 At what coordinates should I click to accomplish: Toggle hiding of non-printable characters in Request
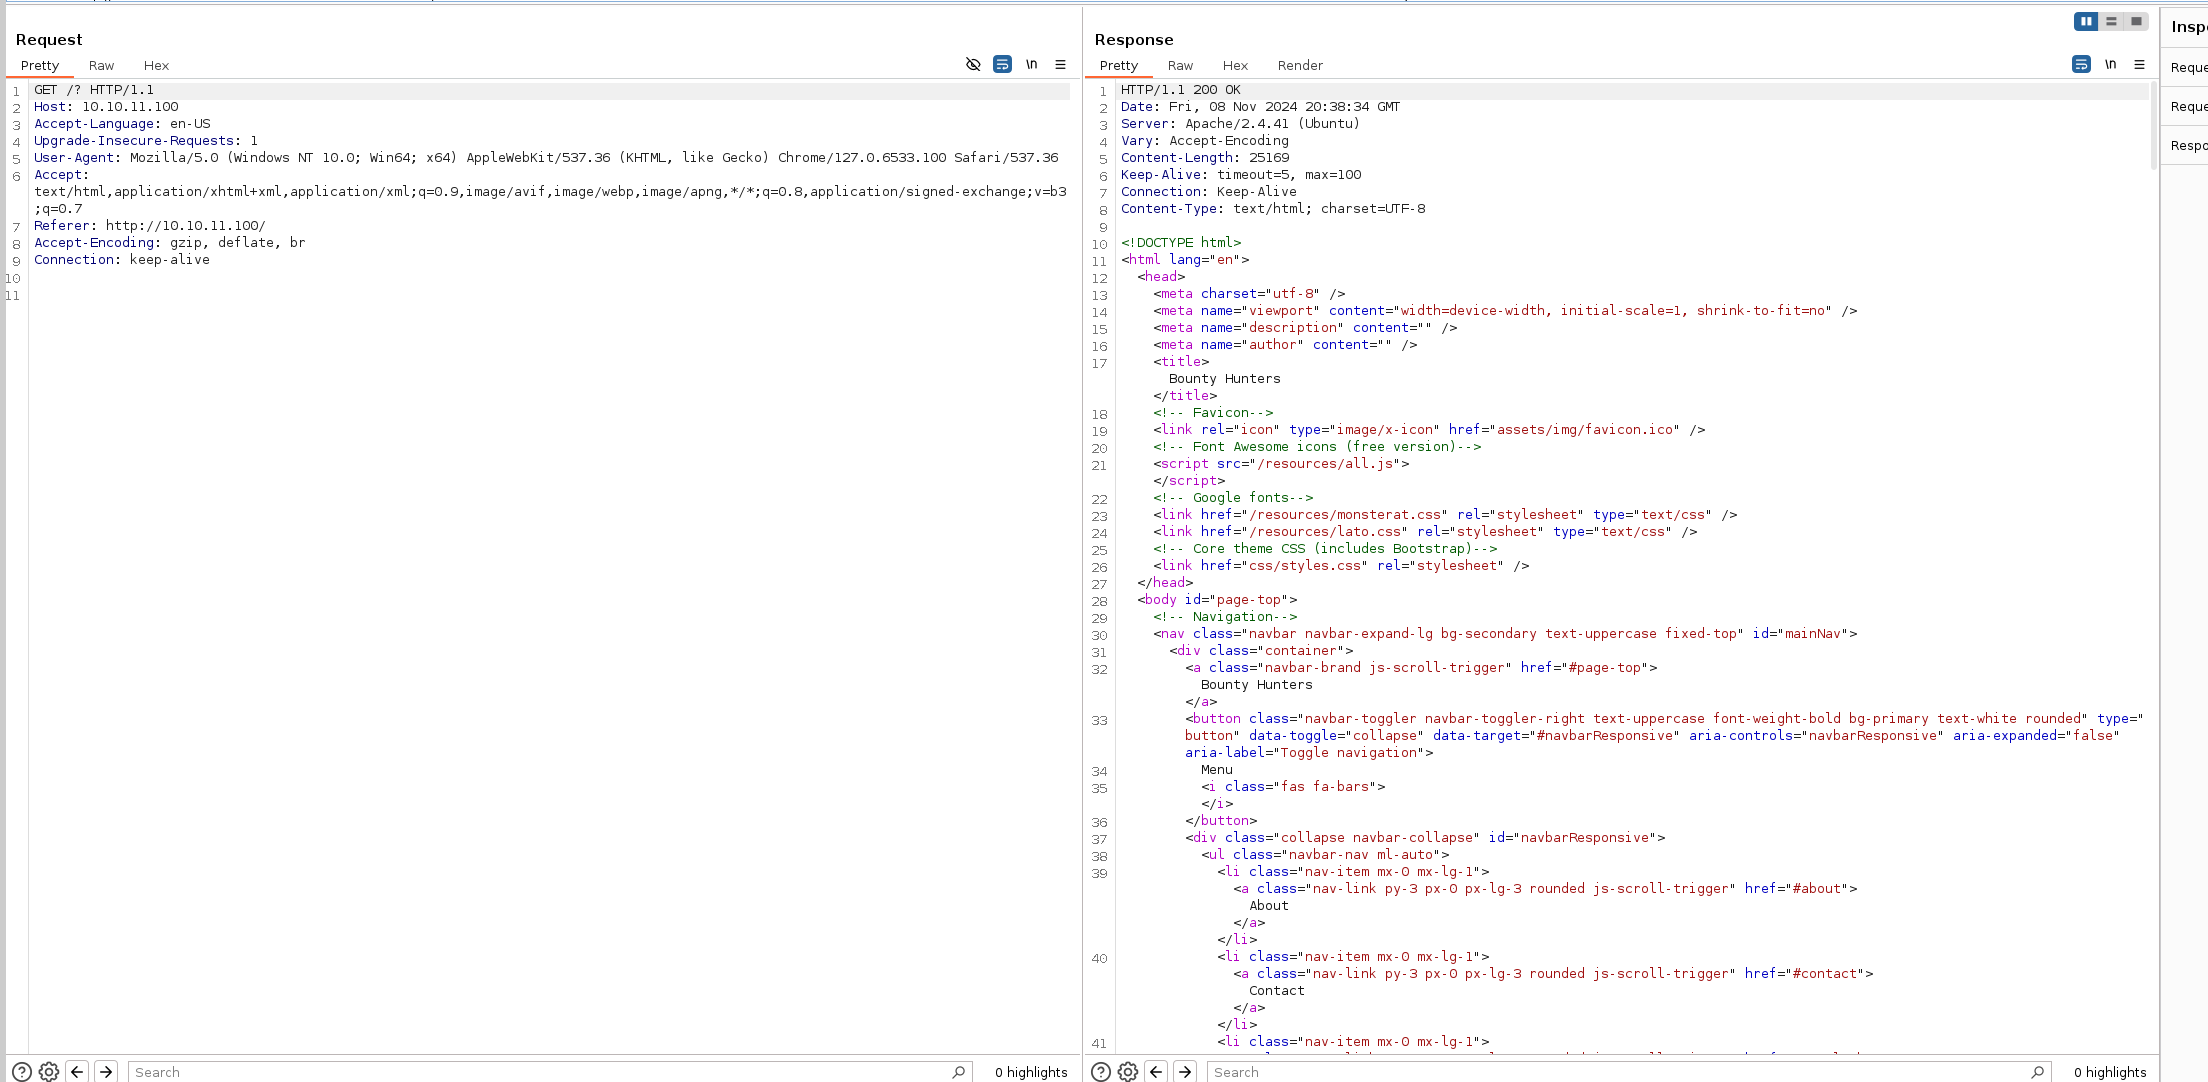click(x=973, y=64)
